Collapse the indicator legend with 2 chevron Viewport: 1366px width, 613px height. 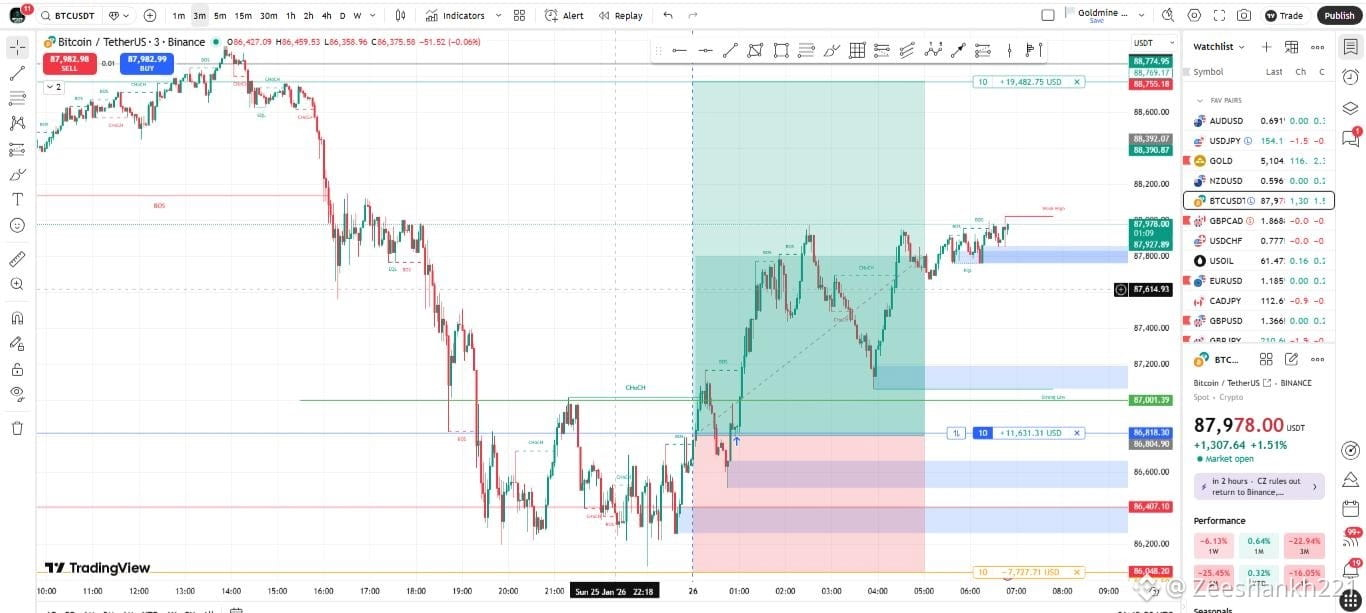[x=54, y=87]
